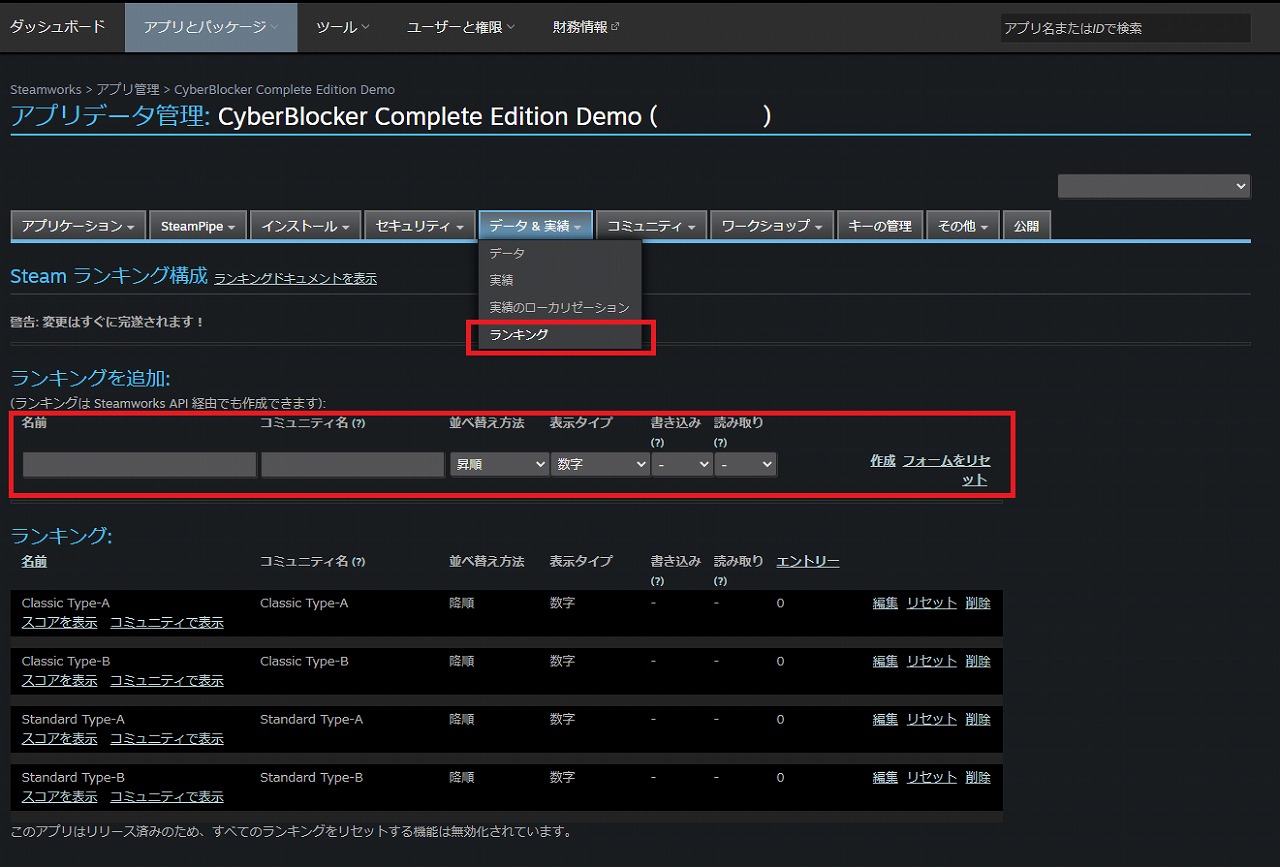
Task: Open the 並べ替え方法 dropdown showing 昇順
Action: pos(499,464)
